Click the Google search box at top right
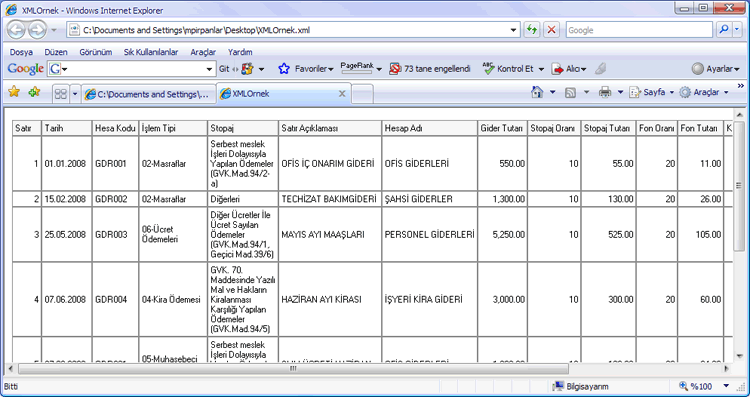 pos(639,30)
